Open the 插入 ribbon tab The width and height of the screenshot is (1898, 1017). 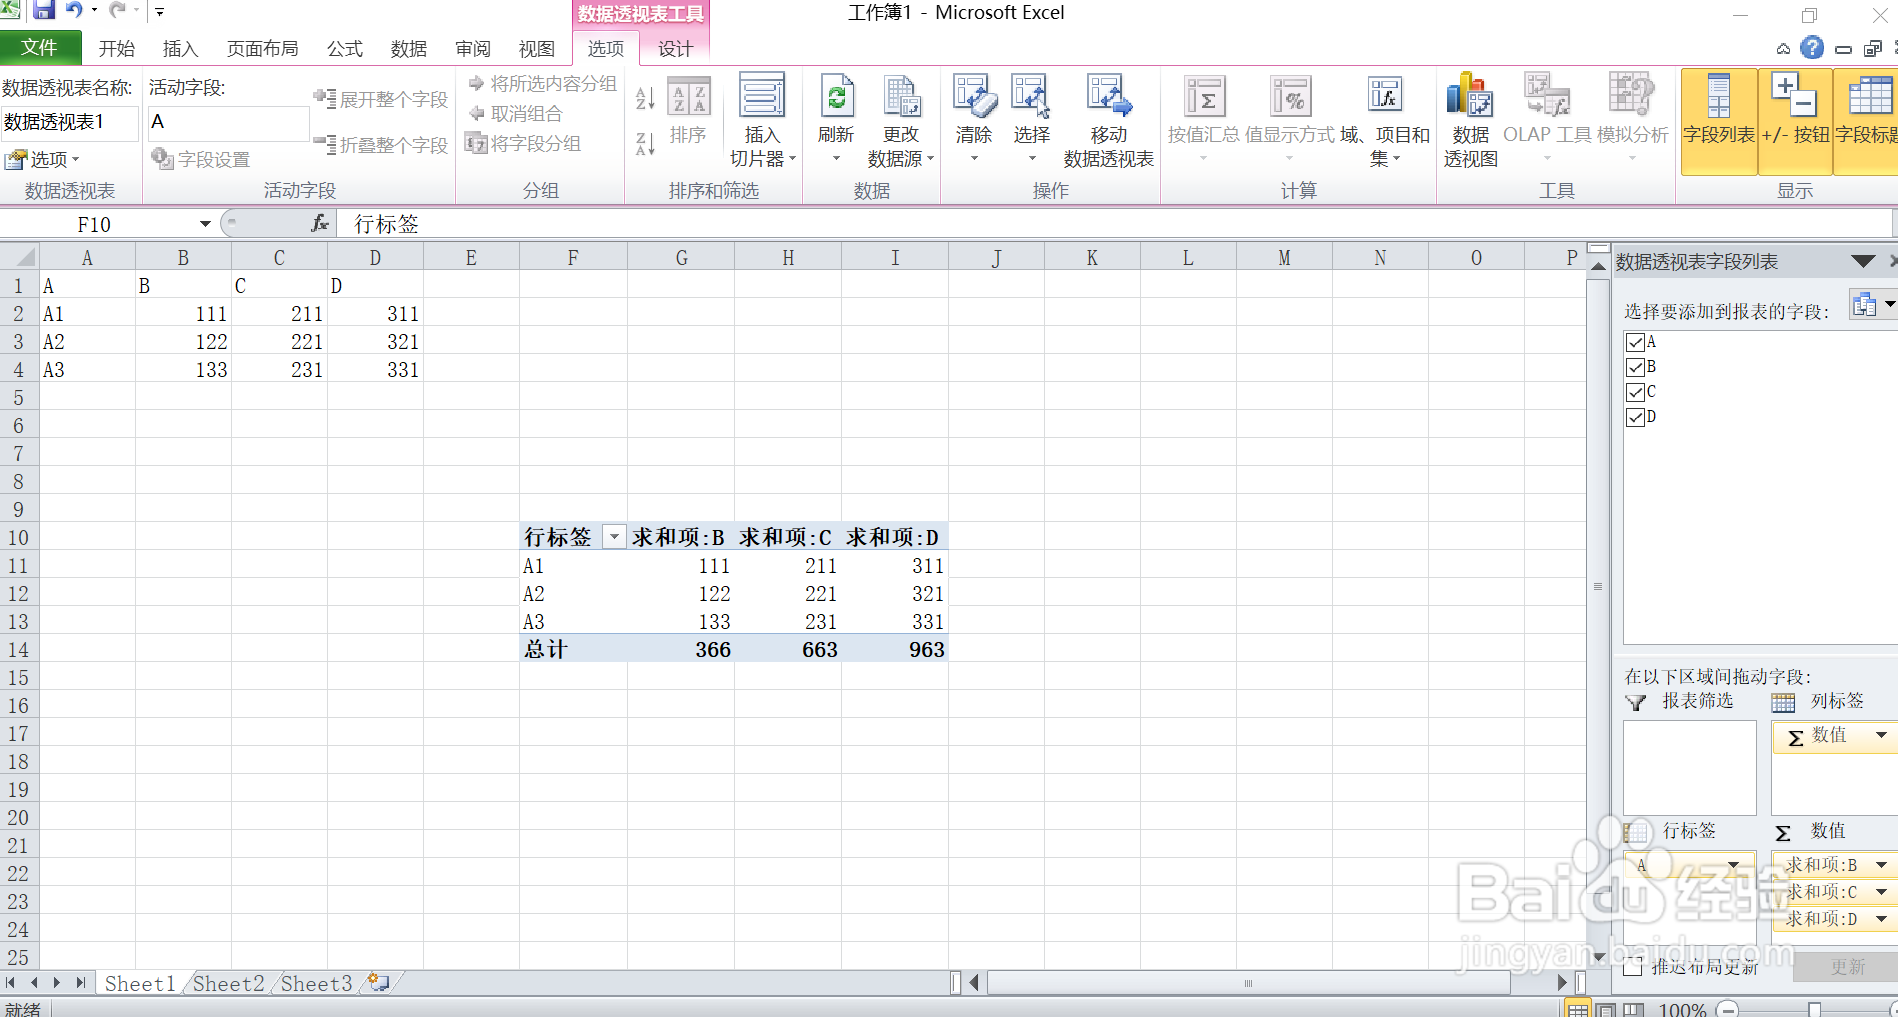click(180, 47)
